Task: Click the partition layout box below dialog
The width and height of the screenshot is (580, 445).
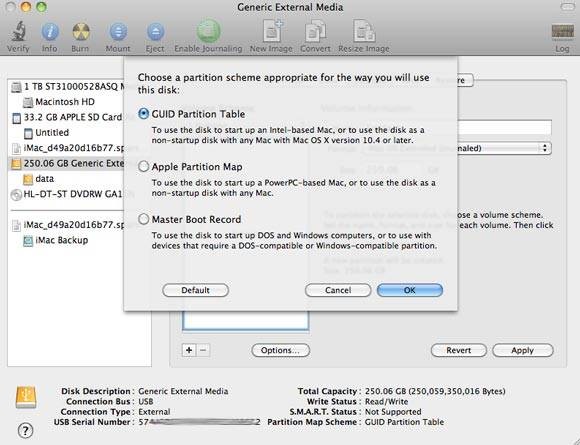Action: click(x=246, y=321)
